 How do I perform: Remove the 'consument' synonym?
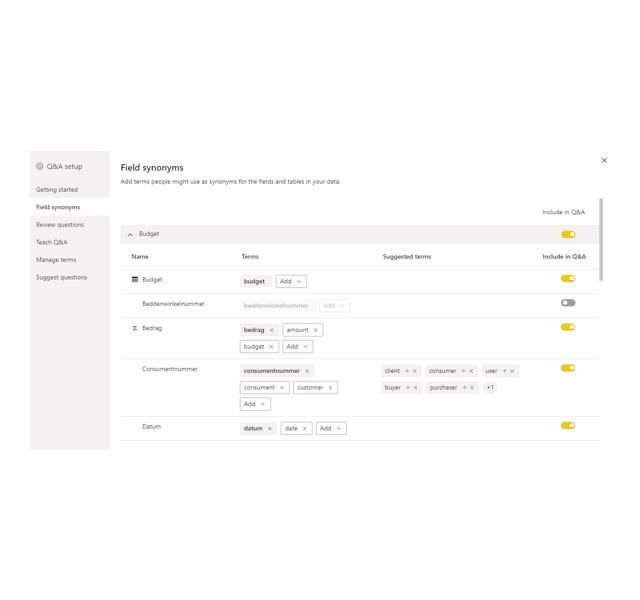pyautogui.click(x=282, y=387)
